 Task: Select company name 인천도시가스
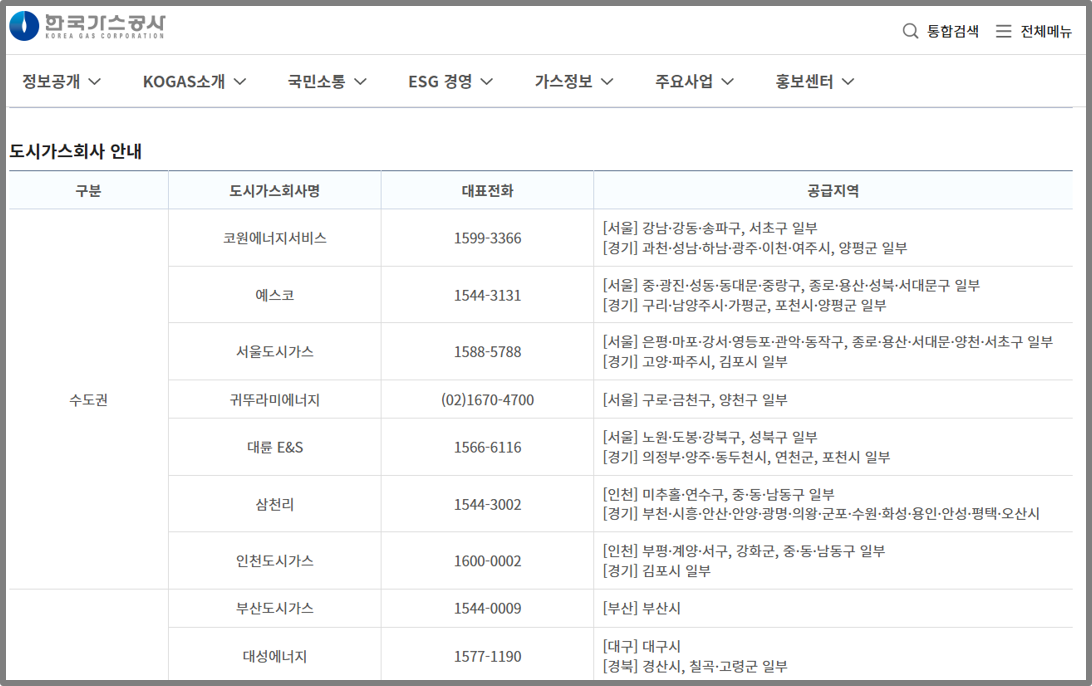point(274,561)
